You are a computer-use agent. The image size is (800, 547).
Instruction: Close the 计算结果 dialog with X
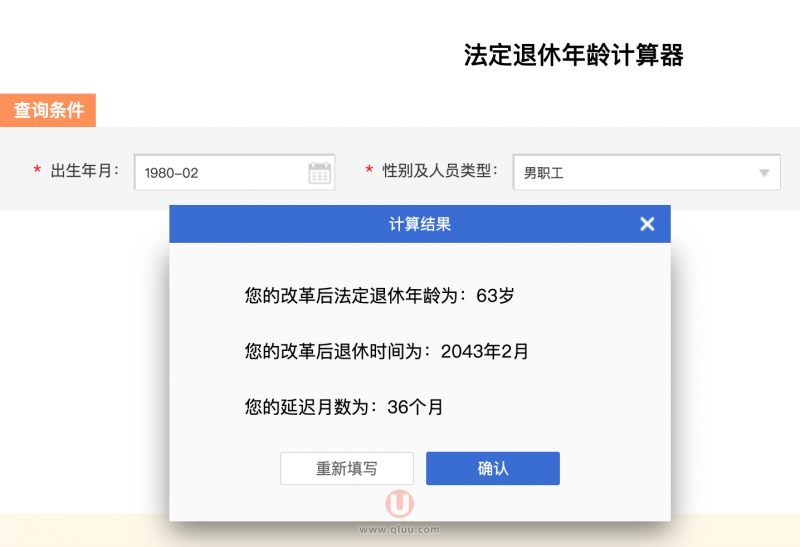tap(647, 224)
